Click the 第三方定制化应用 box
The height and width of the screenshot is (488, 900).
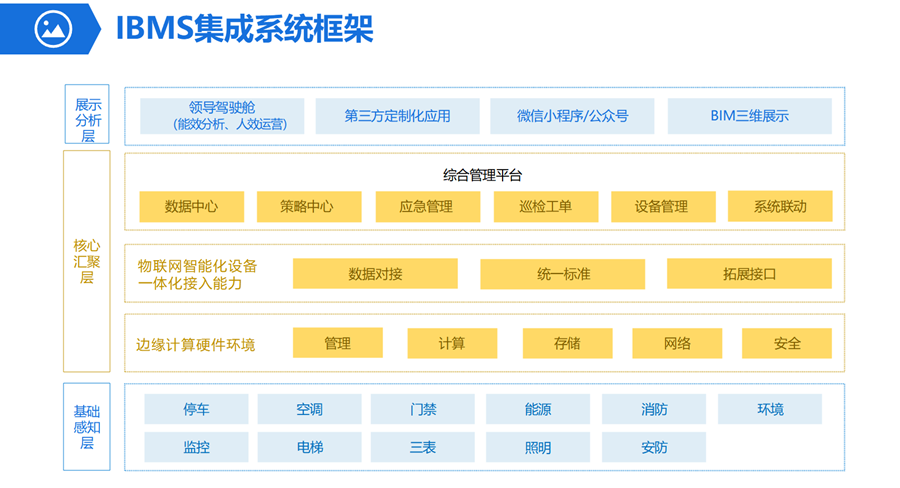click(x=397, y=116)
